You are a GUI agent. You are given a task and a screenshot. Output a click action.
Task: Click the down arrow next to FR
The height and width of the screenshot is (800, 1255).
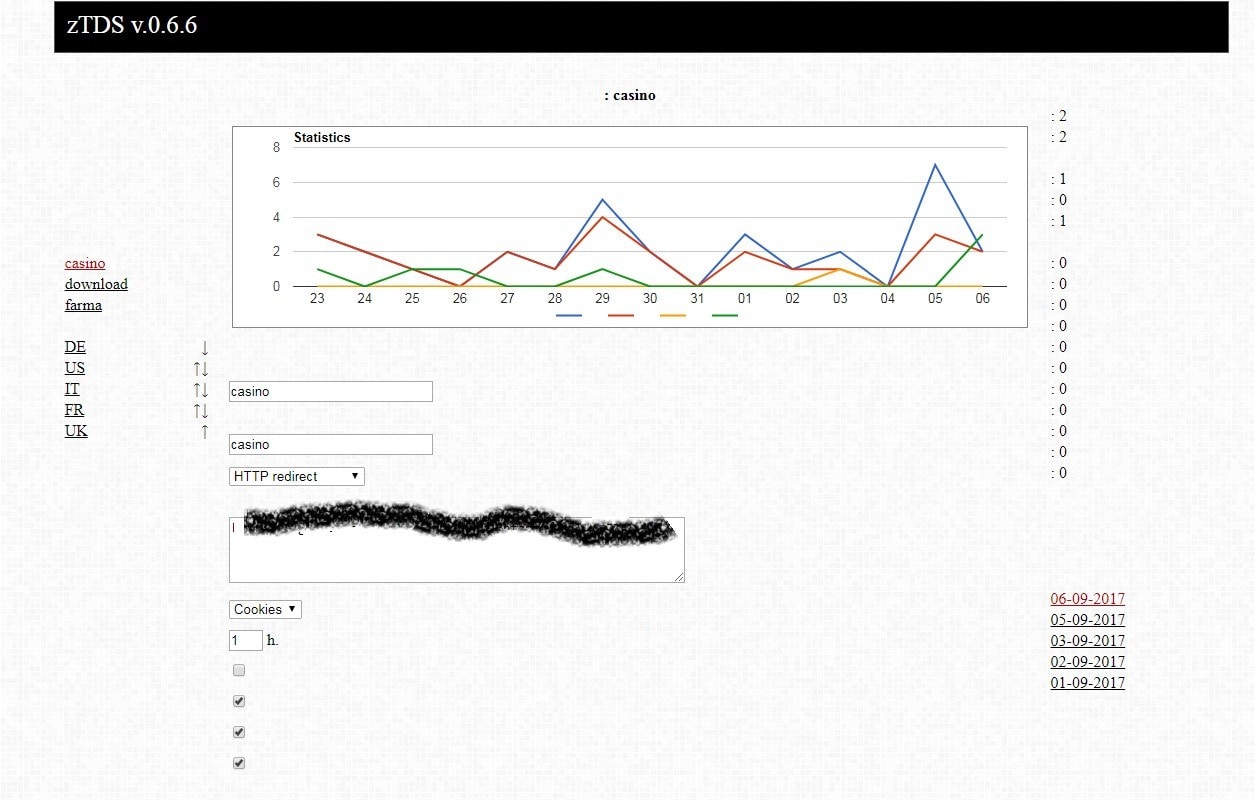point(205,411)
